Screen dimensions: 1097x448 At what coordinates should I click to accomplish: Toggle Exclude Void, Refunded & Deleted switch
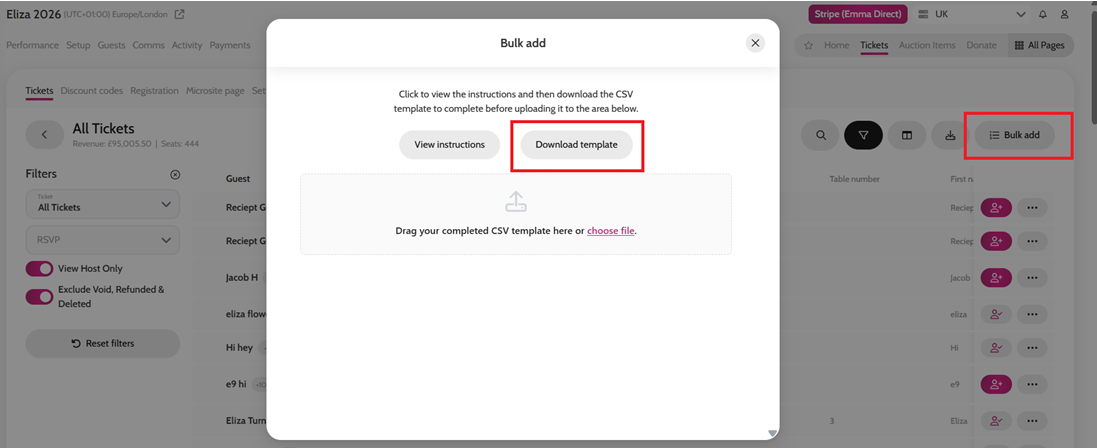click(x=39, y=297)
